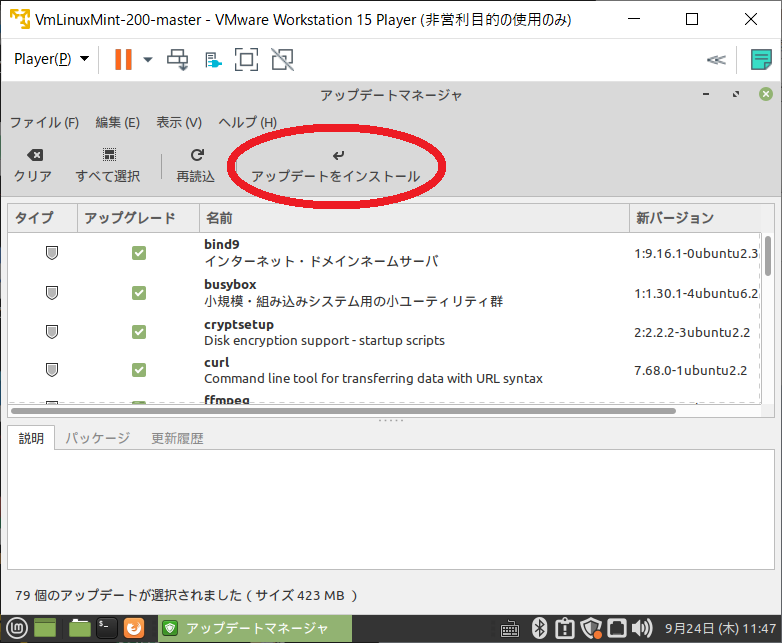The height and width of the screenshot is (643, 782).
Task: Open the Player(P) menu
Action: click(x=51, y=59)
